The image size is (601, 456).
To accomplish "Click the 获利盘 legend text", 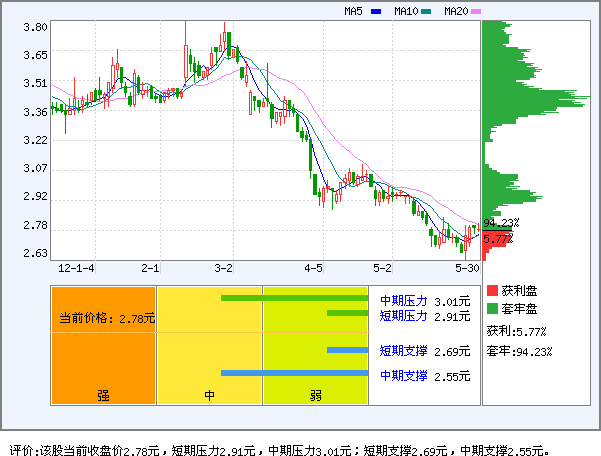I will (x=519, y=291).
